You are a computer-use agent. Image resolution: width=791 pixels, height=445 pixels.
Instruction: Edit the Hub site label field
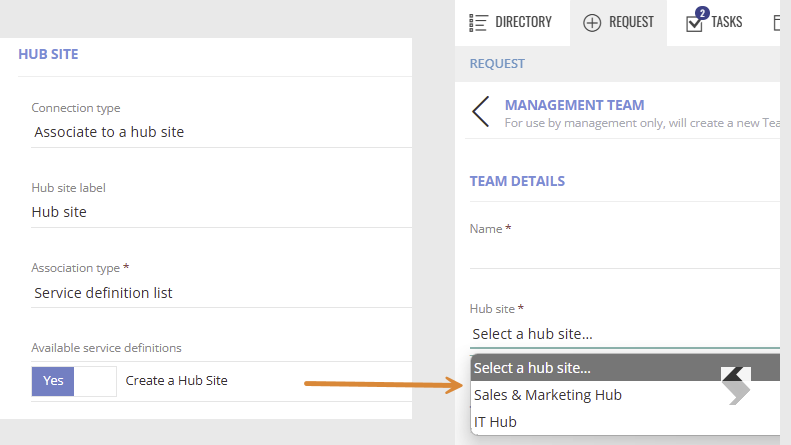[x=221, y=212]
